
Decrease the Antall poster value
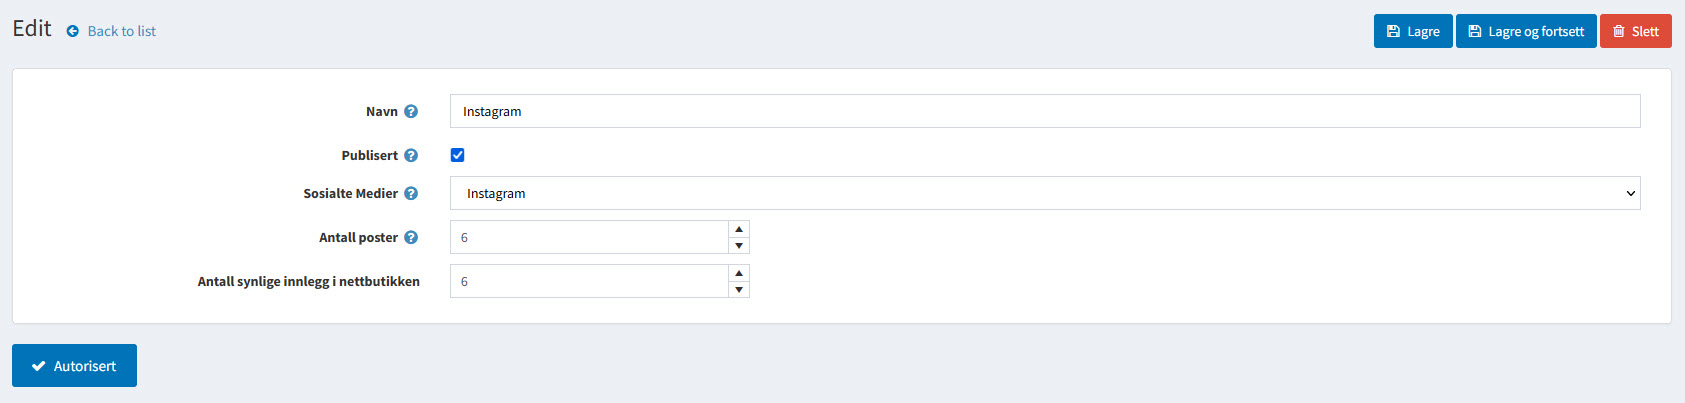(739, 246)
